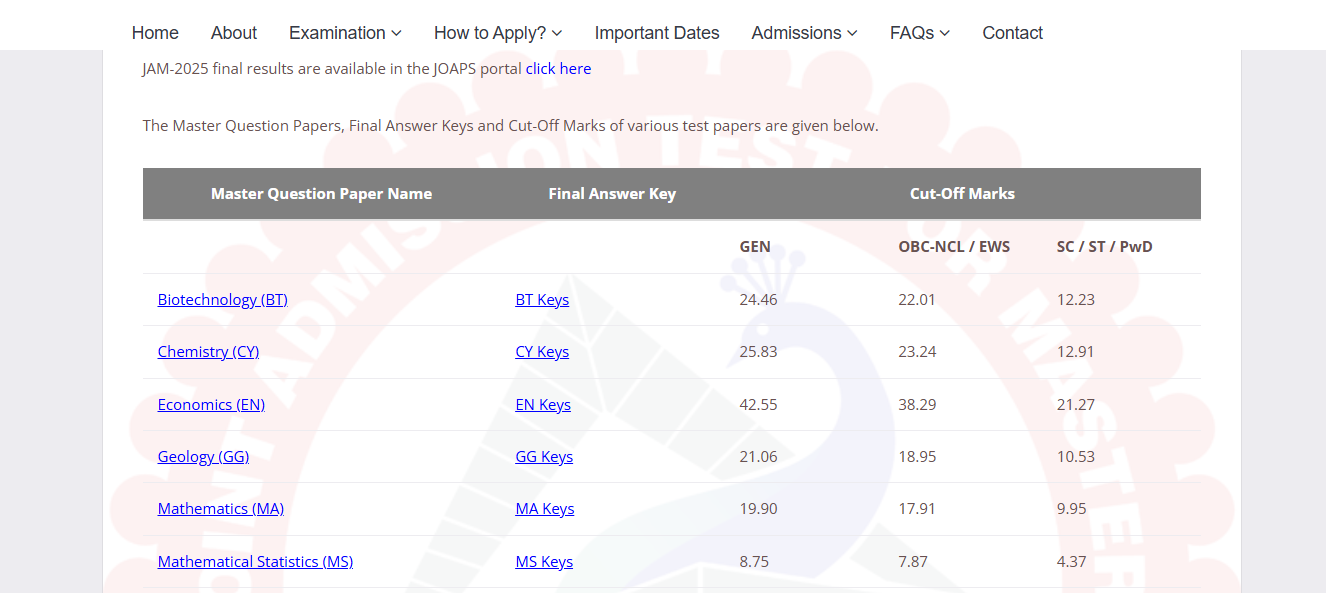Download the BT Keys answer key
Image resolution: width=1326 pixels, height=593 pixels.
(x=542, y=299)
